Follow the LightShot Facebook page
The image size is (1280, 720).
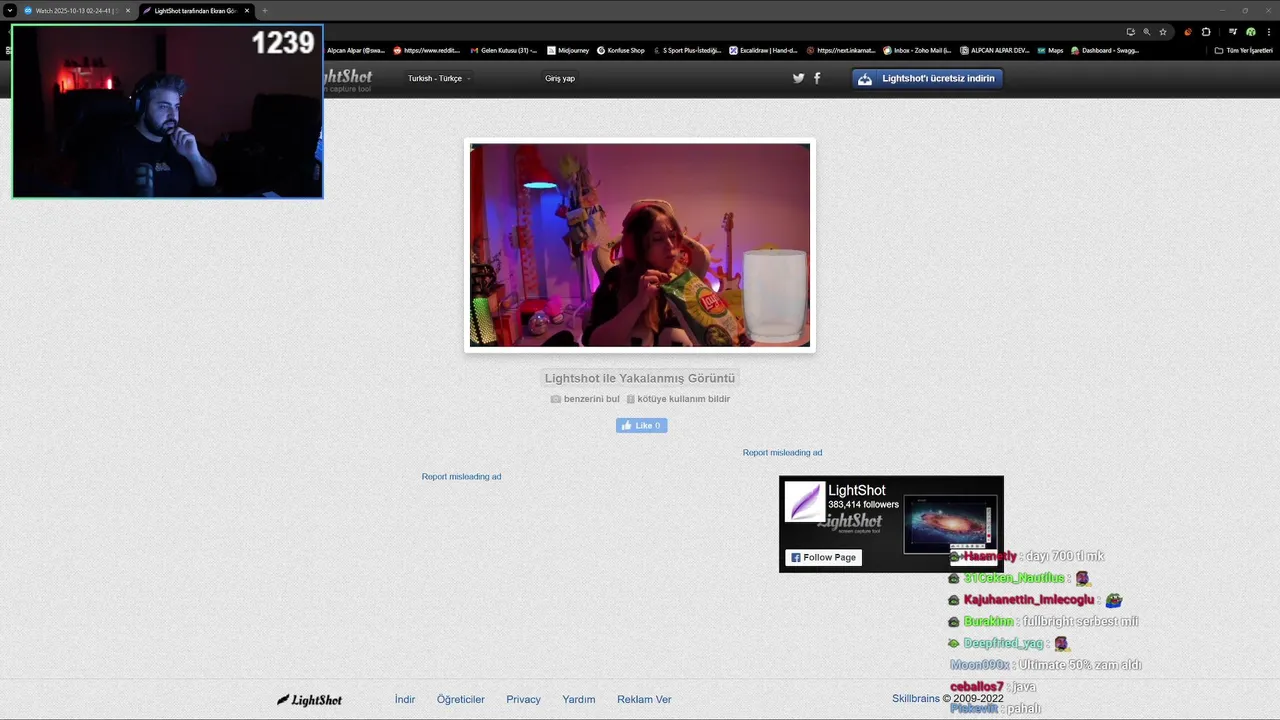coord(823,557)
